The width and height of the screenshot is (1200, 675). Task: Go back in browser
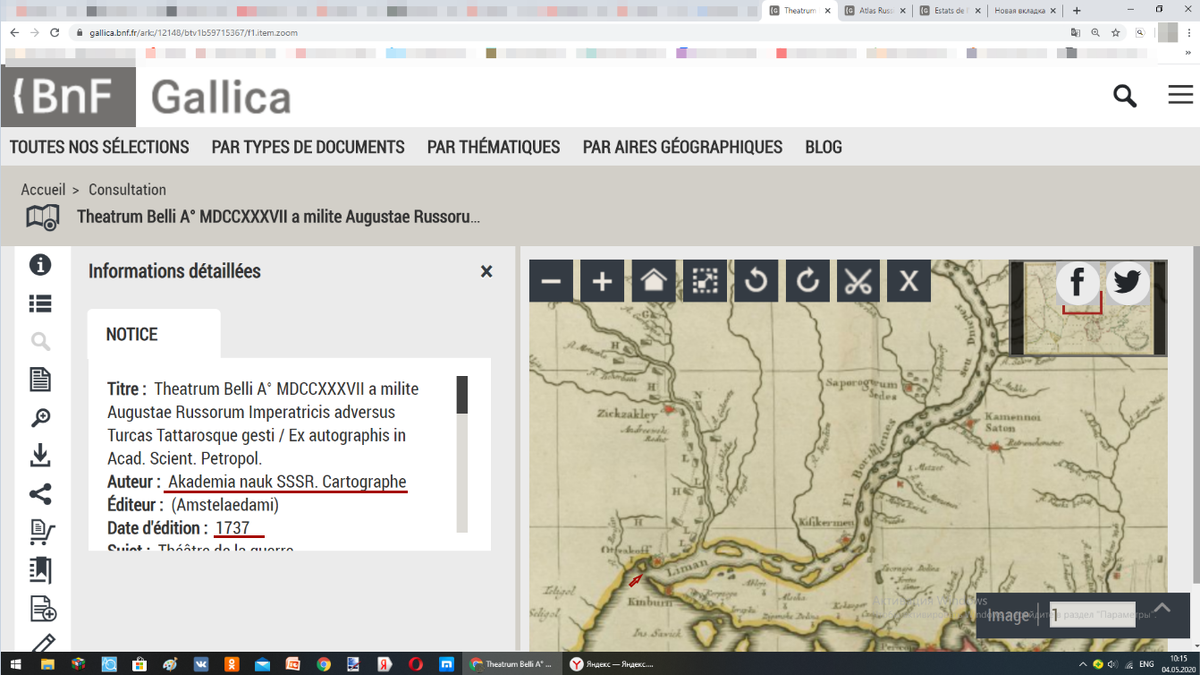(14, 32)
